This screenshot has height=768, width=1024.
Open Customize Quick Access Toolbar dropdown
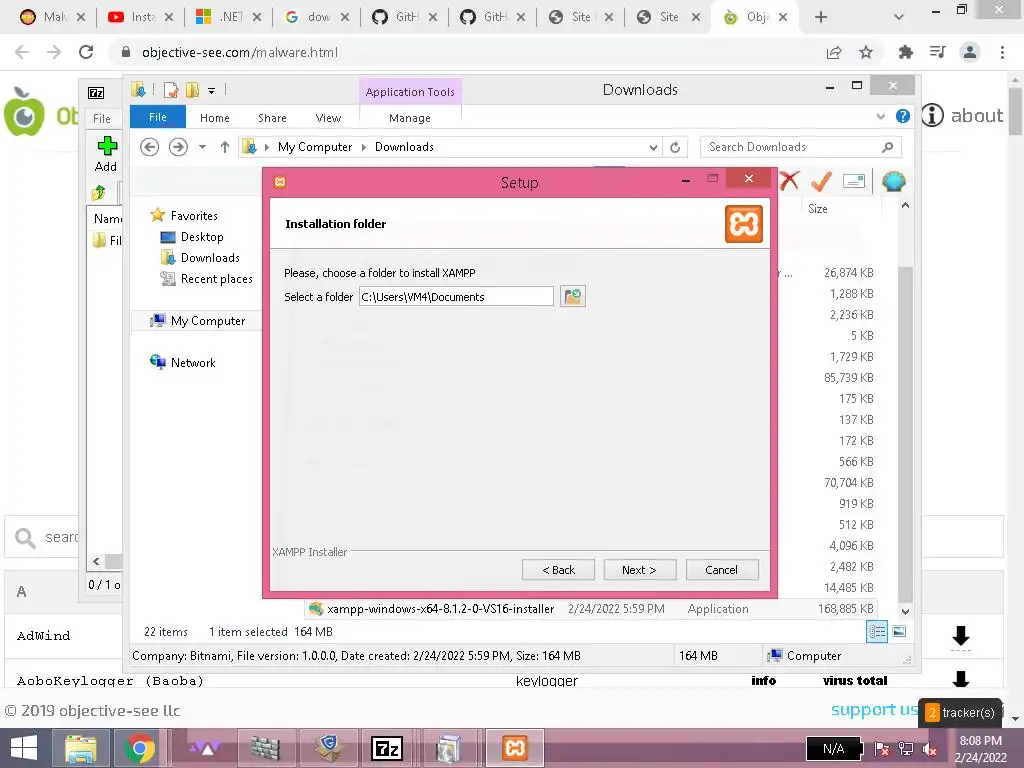click(x=212, y=91)
